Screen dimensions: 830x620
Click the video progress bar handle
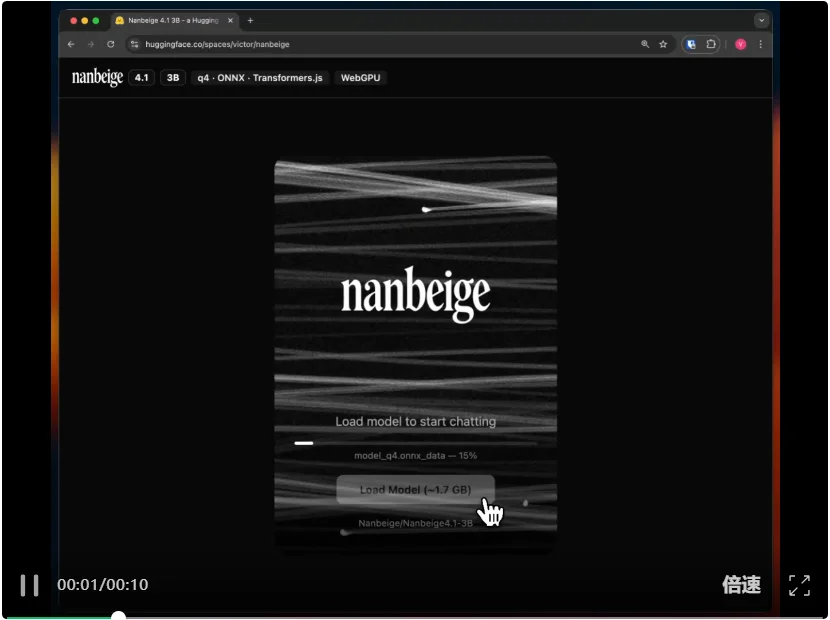[x=118, y=617]
